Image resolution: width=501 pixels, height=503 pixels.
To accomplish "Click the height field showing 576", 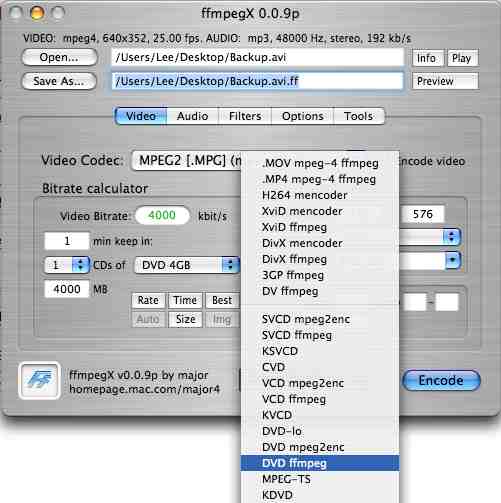I will click(422, 214).
